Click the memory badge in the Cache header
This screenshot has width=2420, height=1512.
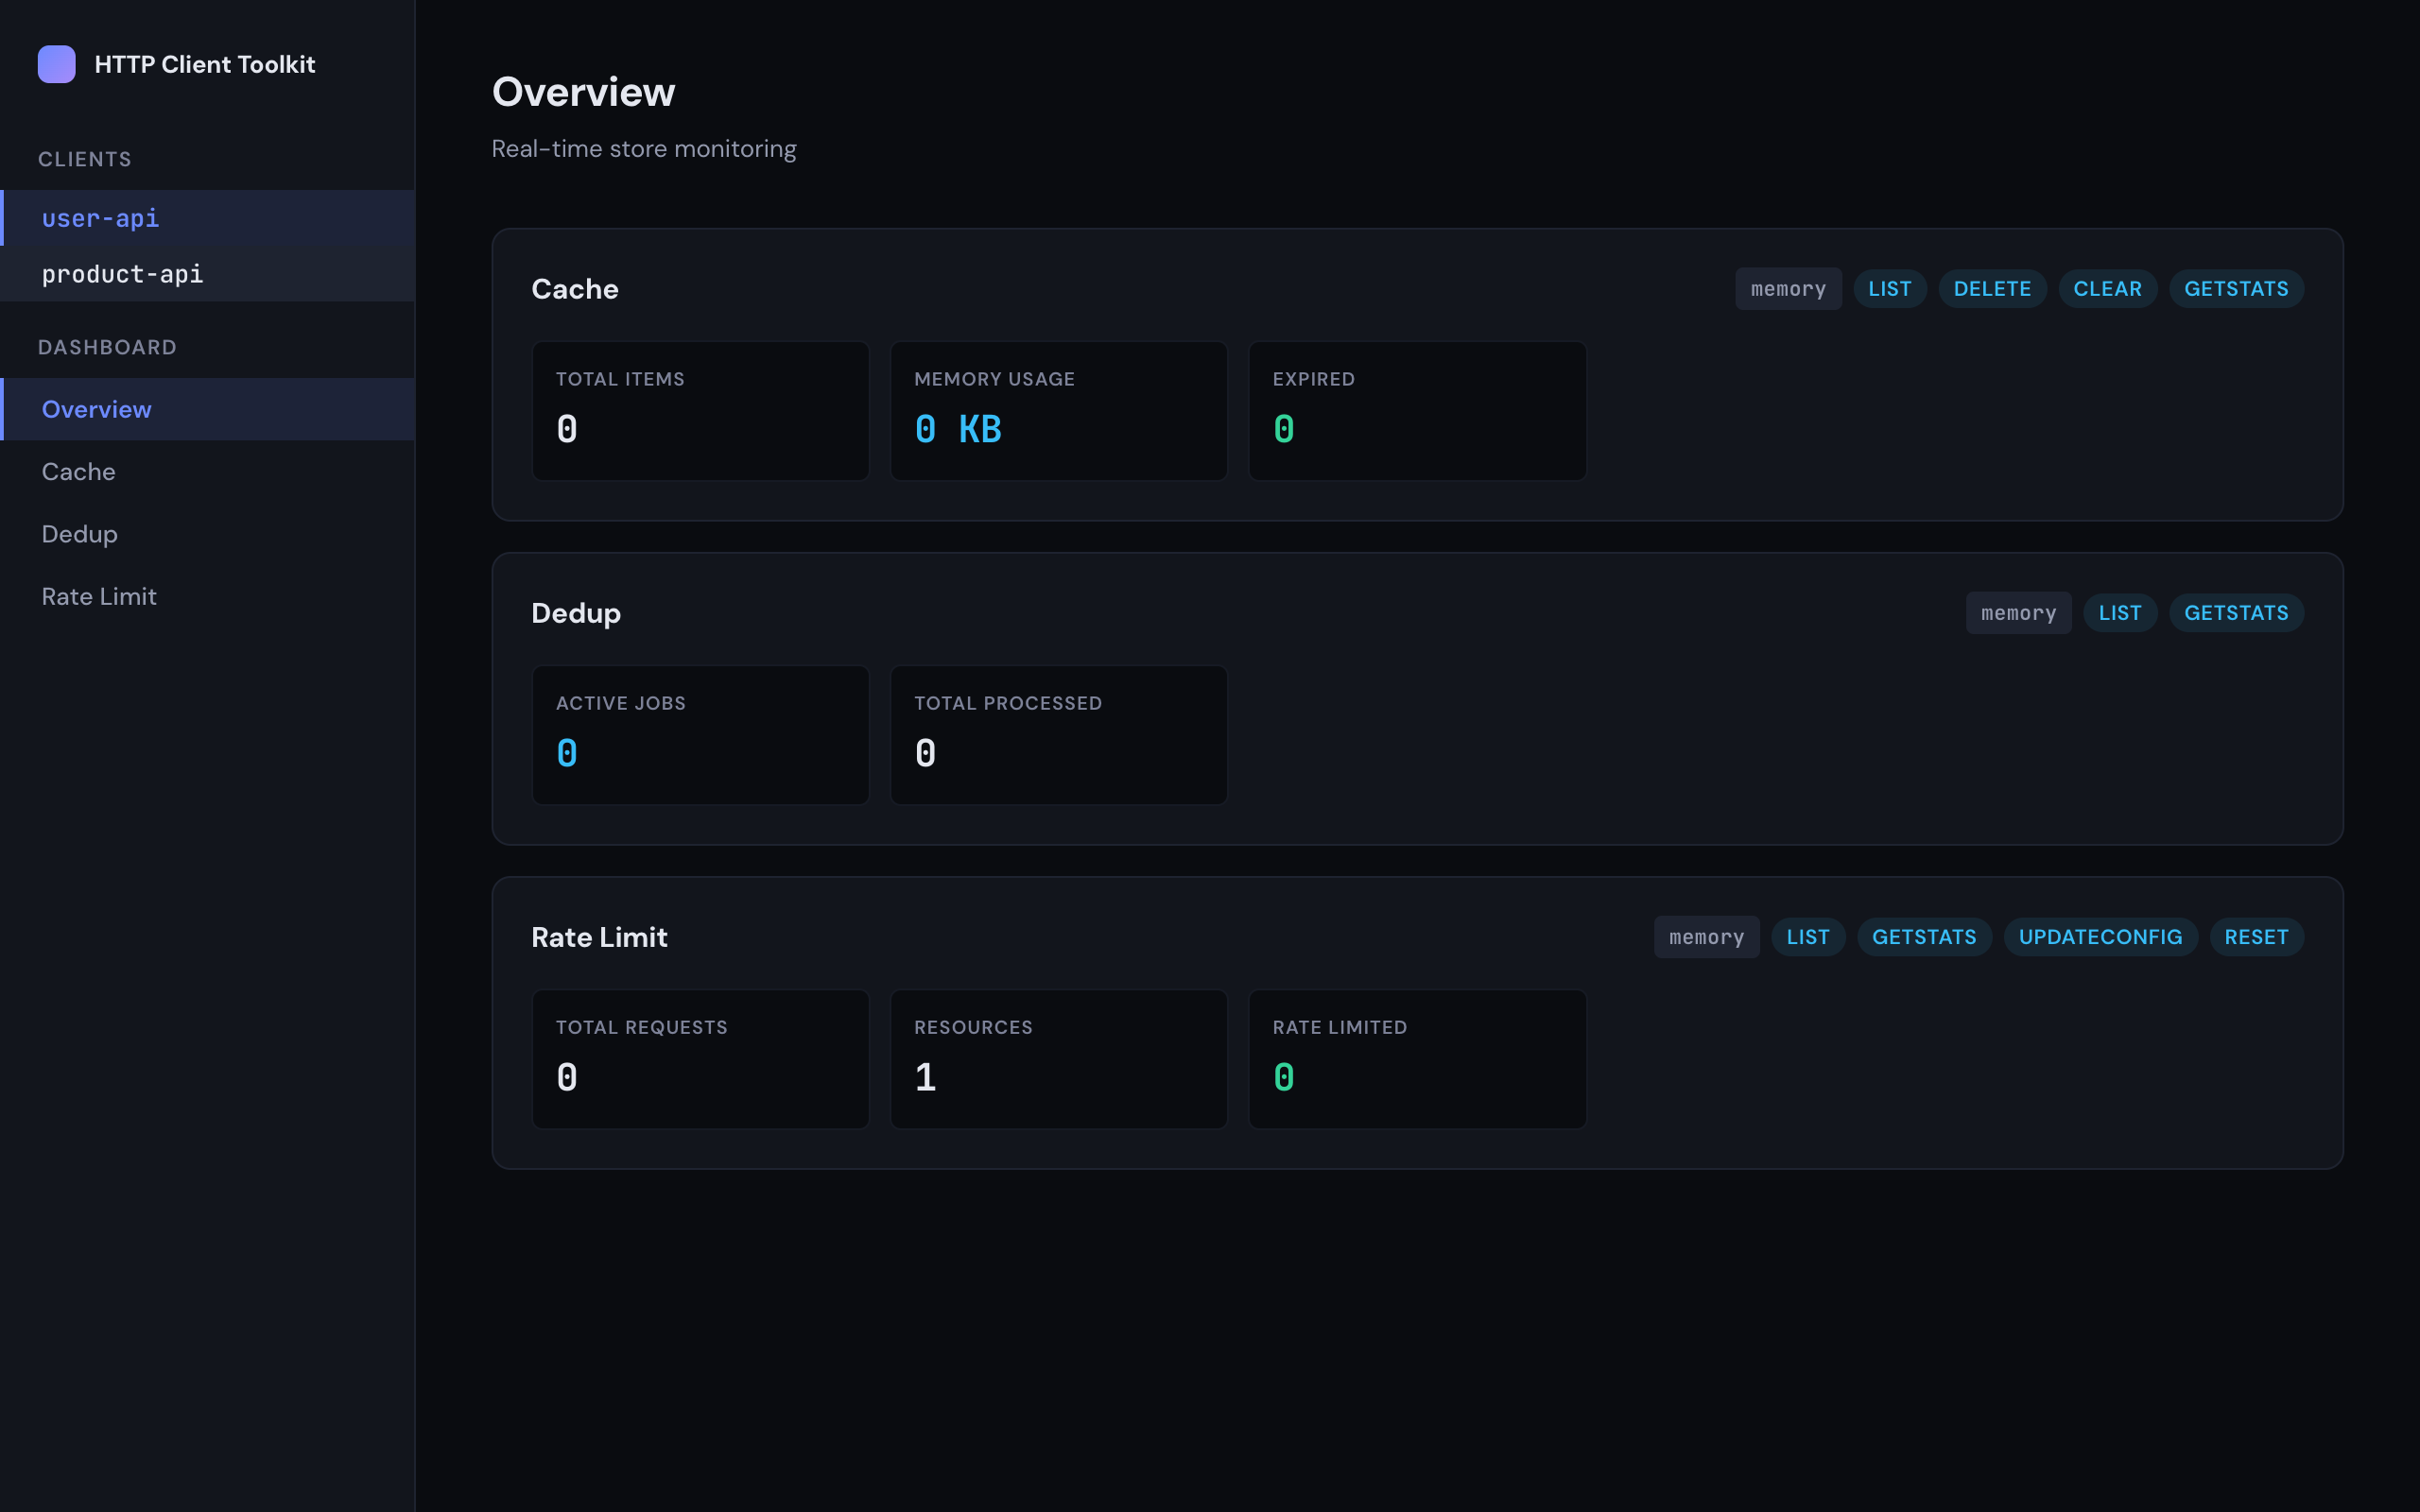click(x=1788, y=288)
